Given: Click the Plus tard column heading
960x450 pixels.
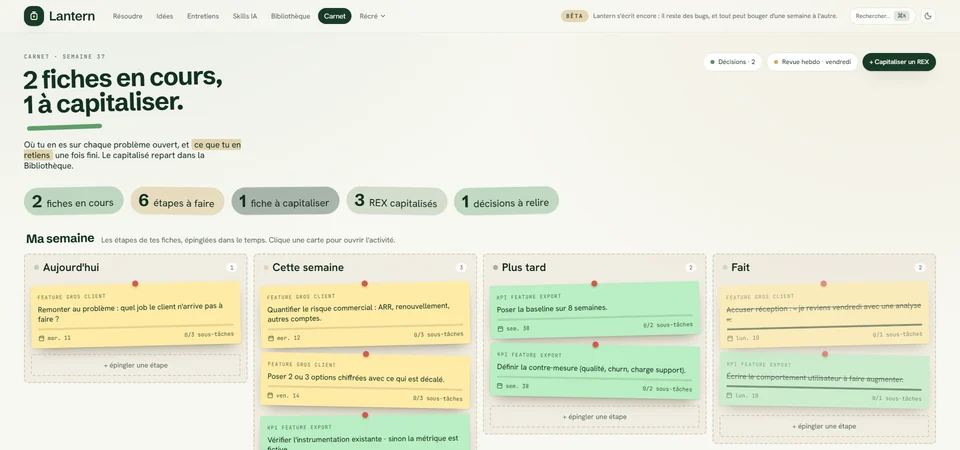Looking at the screenshot, I should click(x=523, y=268).
